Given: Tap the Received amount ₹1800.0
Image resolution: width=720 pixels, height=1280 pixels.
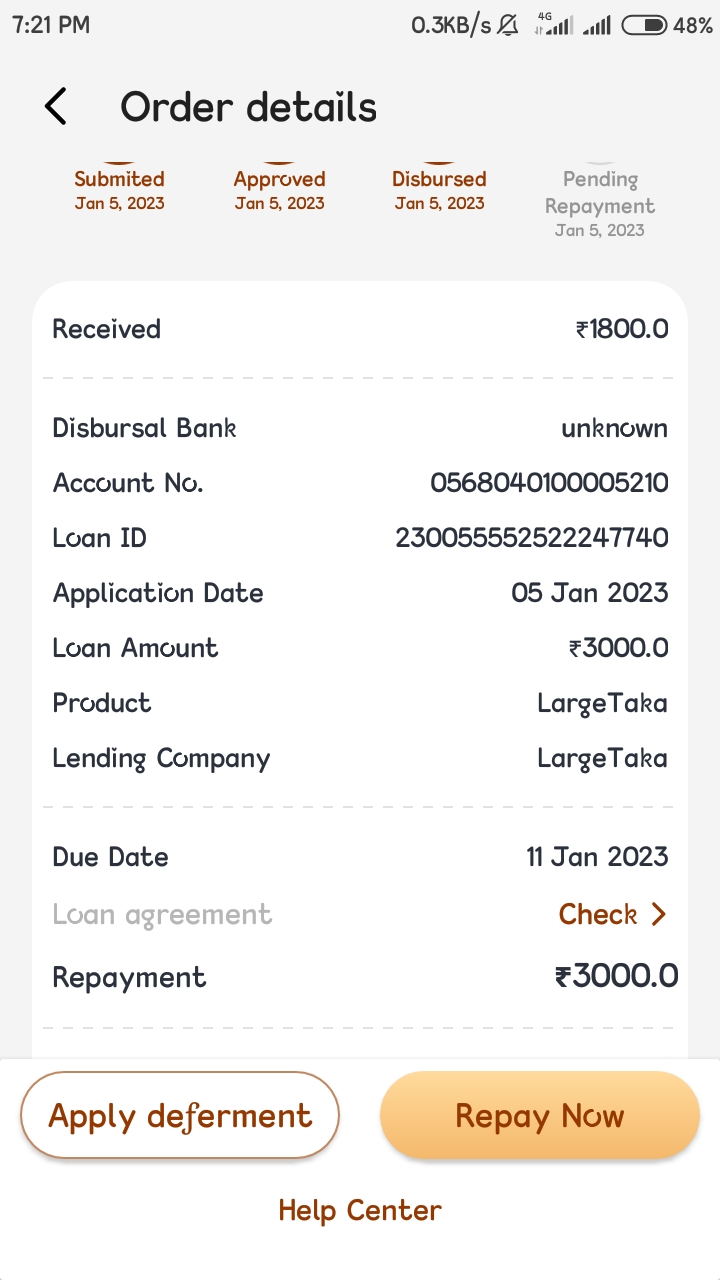Looking at the screenshot, I should click(x=622, y=329).
